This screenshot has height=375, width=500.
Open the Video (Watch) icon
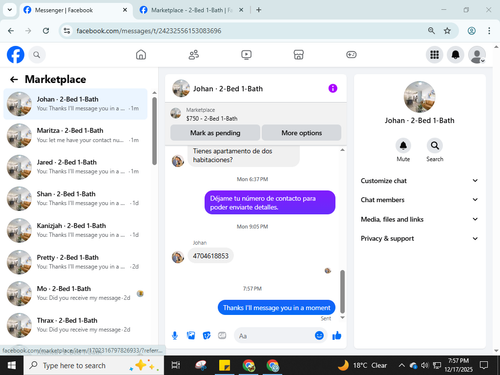pyautogui.click(x=246, y=55)
